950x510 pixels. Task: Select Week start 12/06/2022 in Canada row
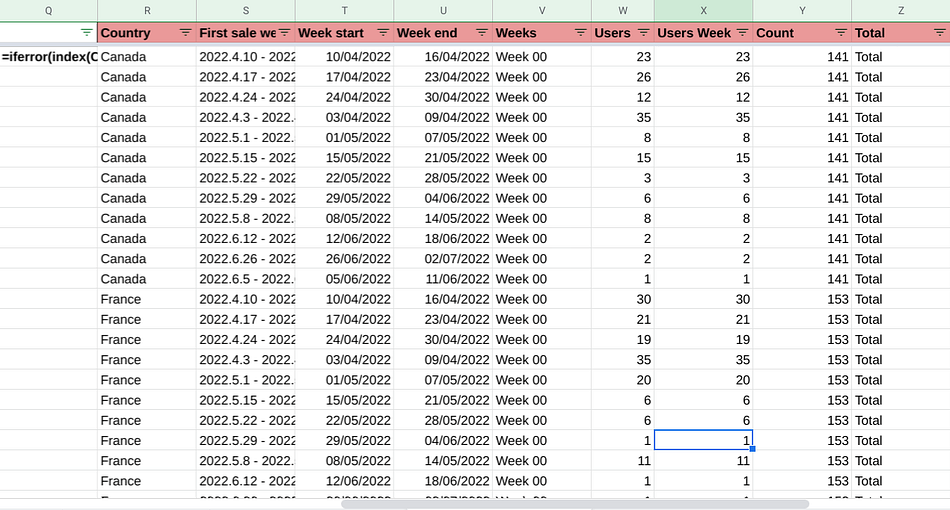tap(345, 239)
